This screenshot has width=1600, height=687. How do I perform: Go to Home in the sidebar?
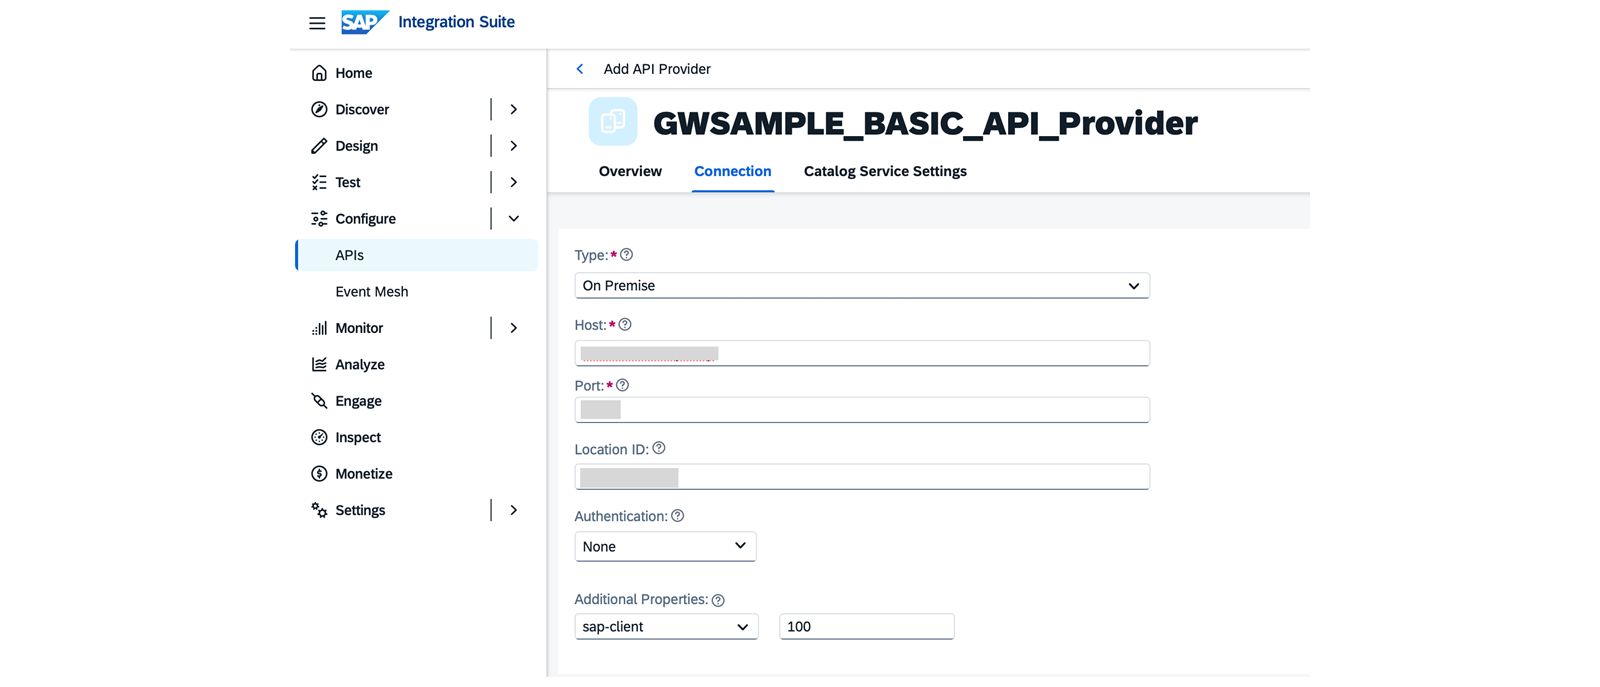point(354,73)
